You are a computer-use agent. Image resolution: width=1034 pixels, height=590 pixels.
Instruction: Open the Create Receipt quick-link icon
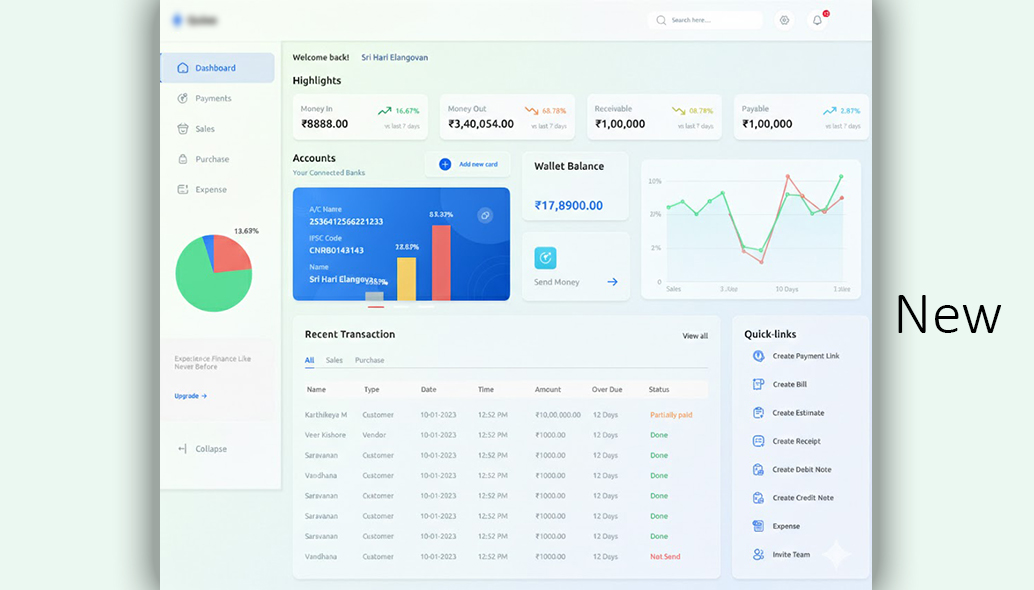coord(759,441)
